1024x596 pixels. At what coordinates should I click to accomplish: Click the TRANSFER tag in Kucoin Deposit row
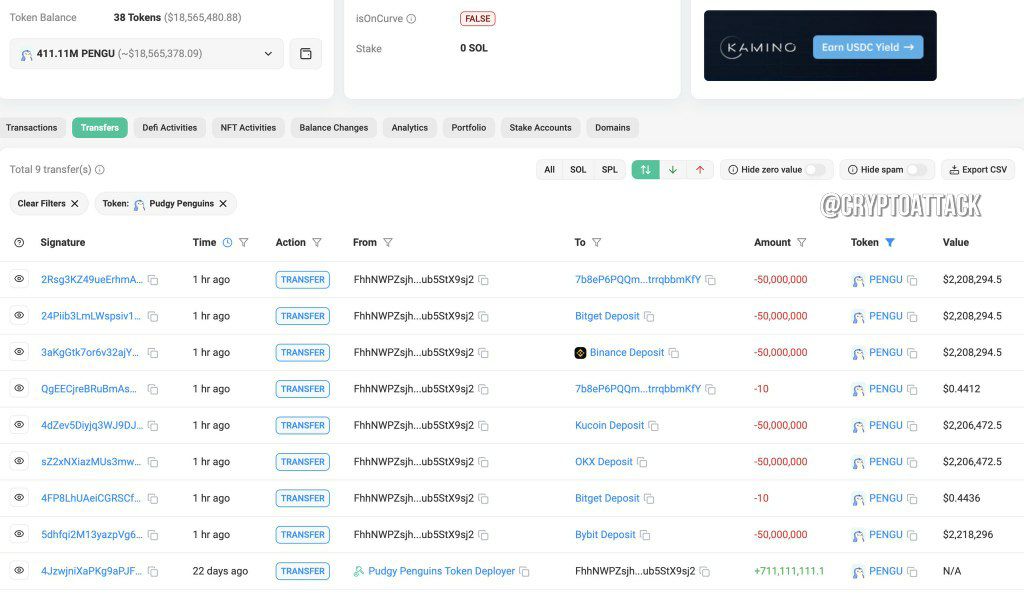click(302, 426)
